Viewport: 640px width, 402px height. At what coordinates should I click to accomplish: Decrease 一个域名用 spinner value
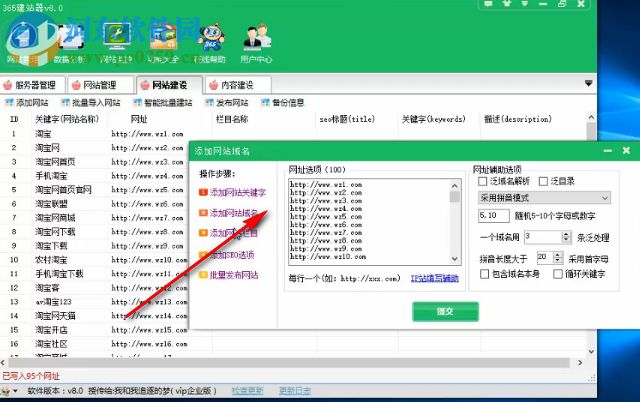pos(566,240)
